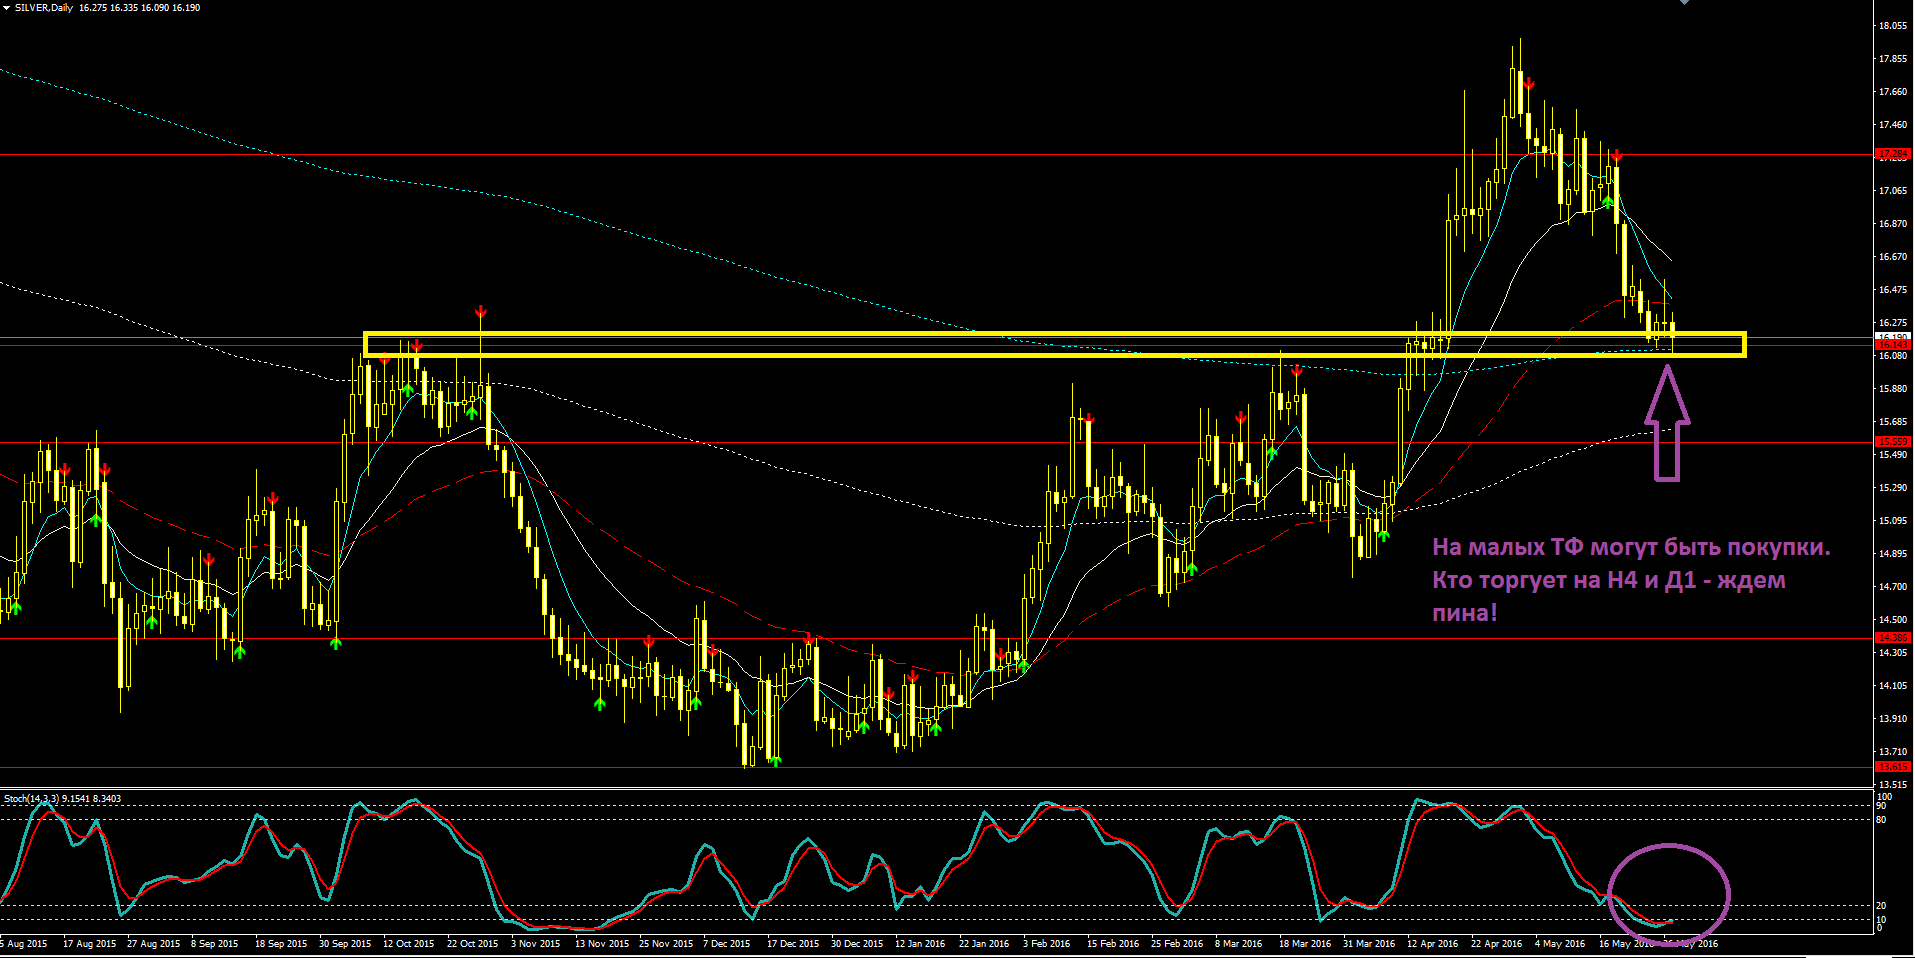This screenshot has width=1915, height=958.
Task: Click the 16.475 price scale label
Action: click(1893, 290)
